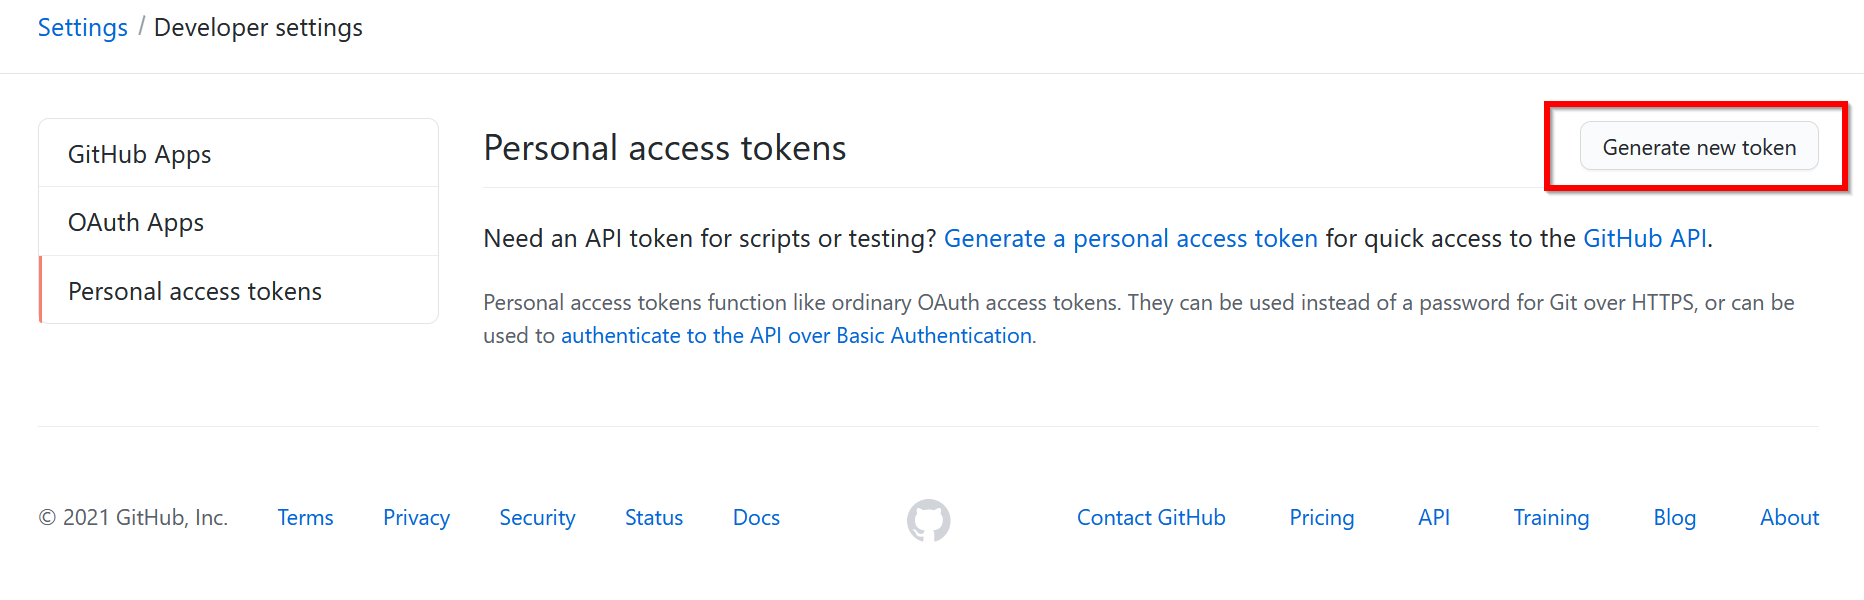
Task: Visit the Blog footer link
Action: click(x=1674, y=518)
